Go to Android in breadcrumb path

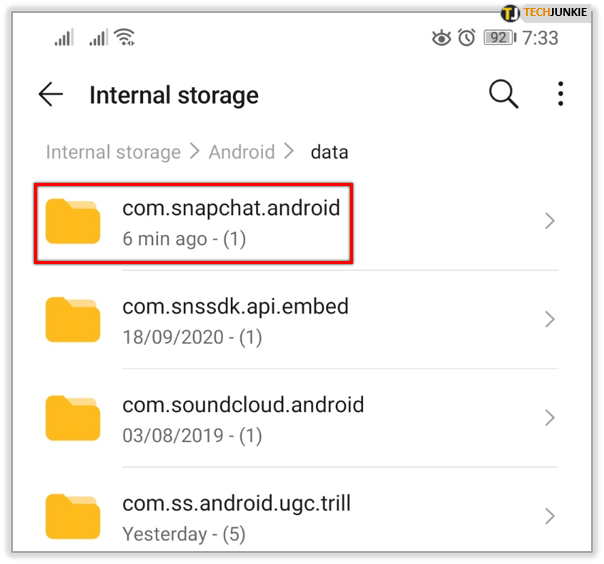(242, 152)
